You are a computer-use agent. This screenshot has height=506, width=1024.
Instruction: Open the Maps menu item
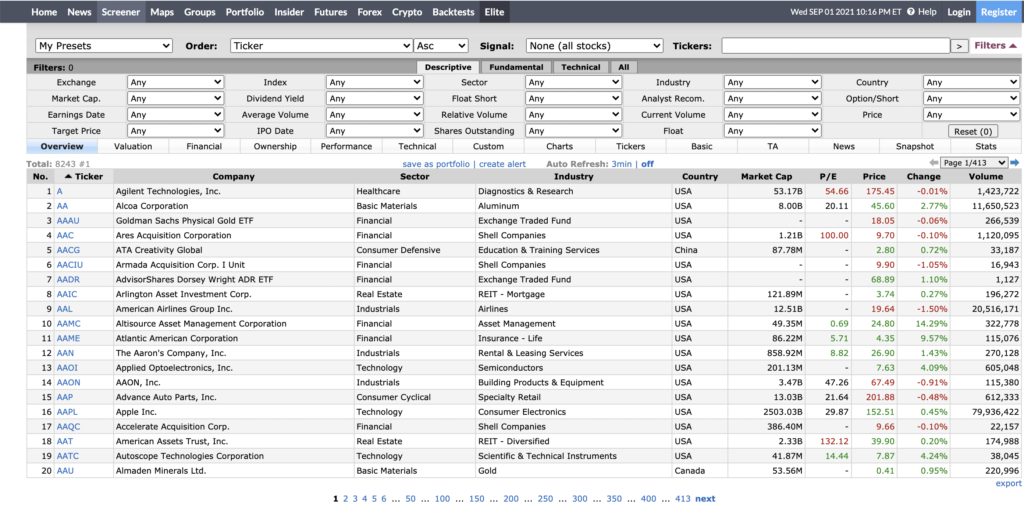[162, 12]
